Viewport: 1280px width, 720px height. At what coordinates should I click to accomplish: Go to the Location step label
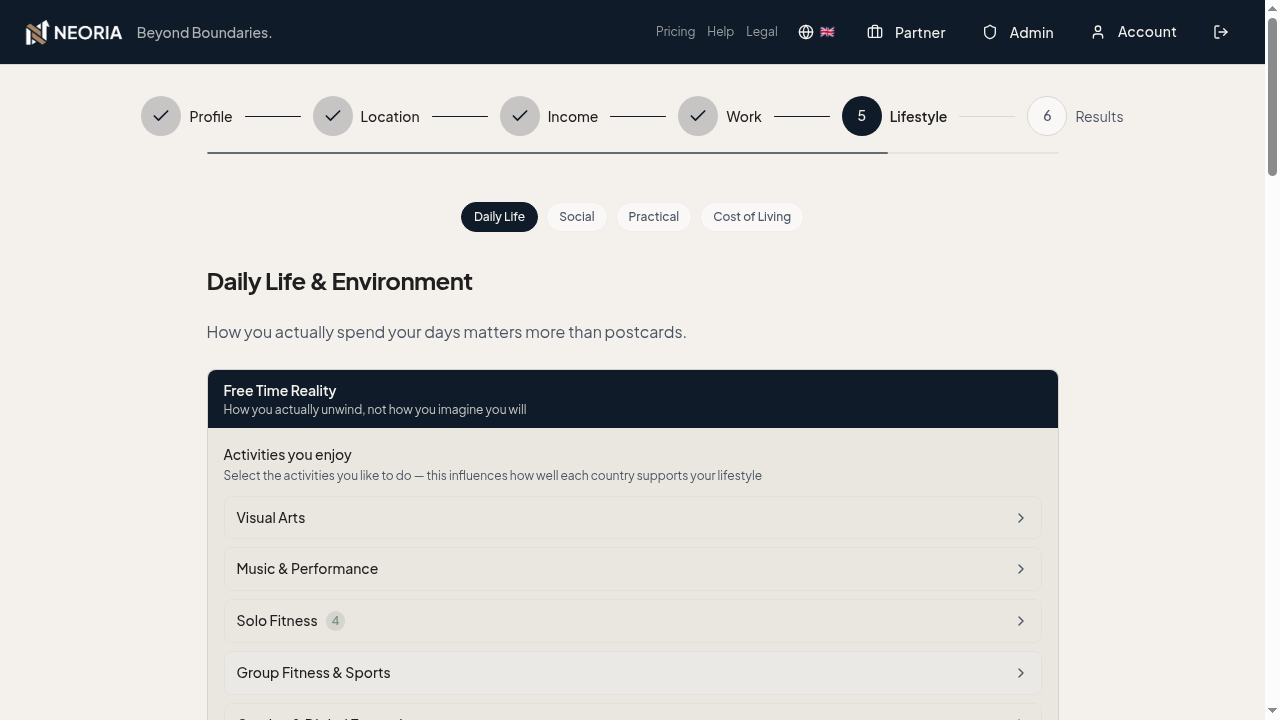(390, 117)
